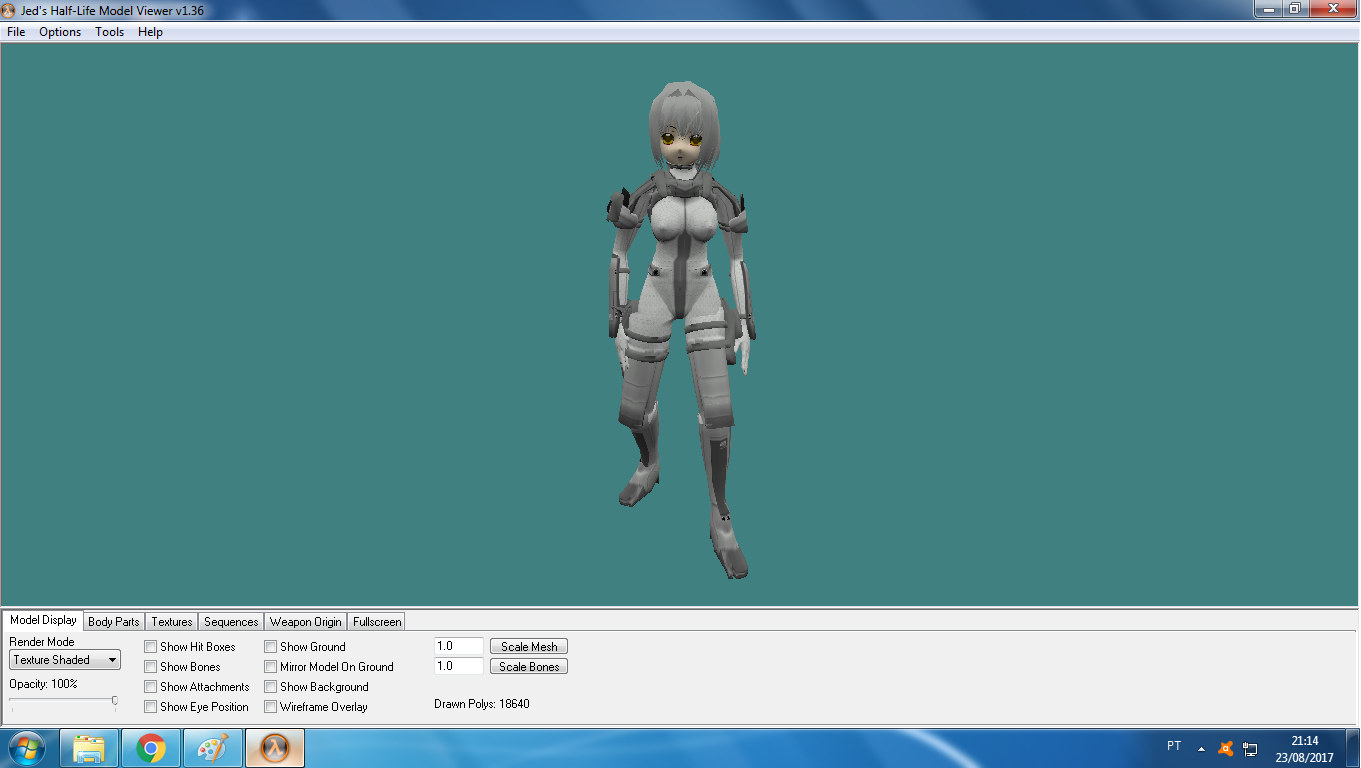Enable Show Attachments checkbox
Viewport: 1361px width, 768px height.
click(x=151, y=687)
